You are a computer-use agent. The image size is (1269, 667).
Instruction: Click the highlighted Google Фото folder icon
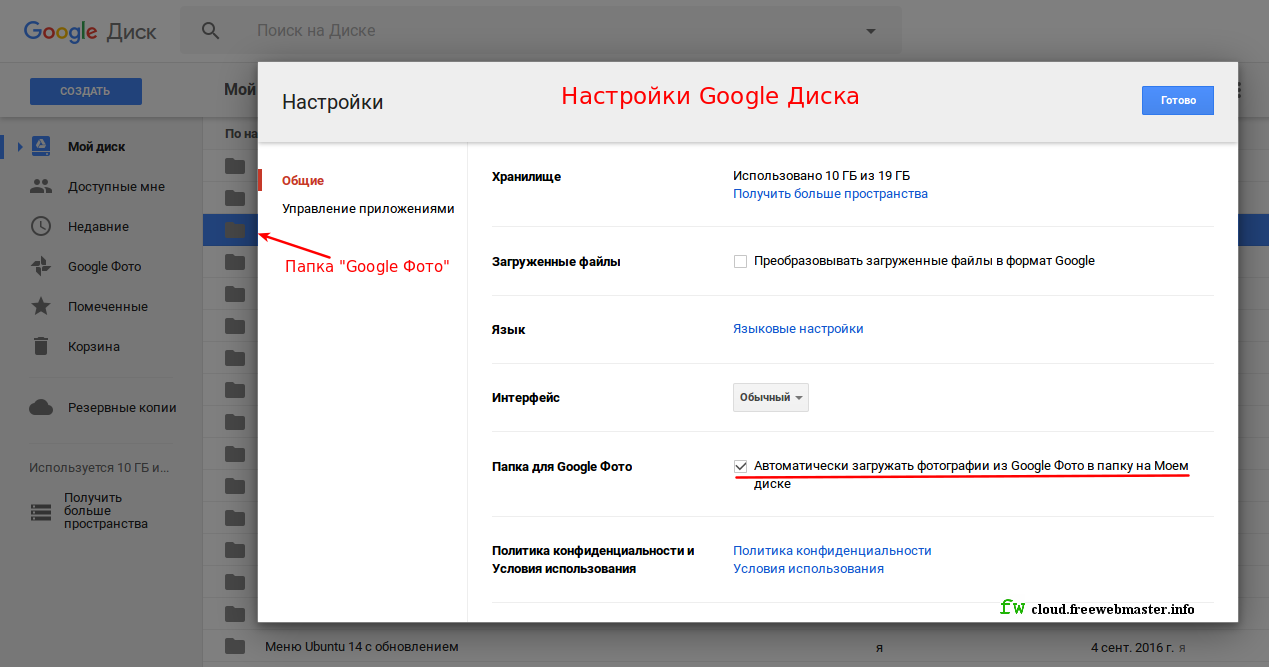tap(234, 230)
